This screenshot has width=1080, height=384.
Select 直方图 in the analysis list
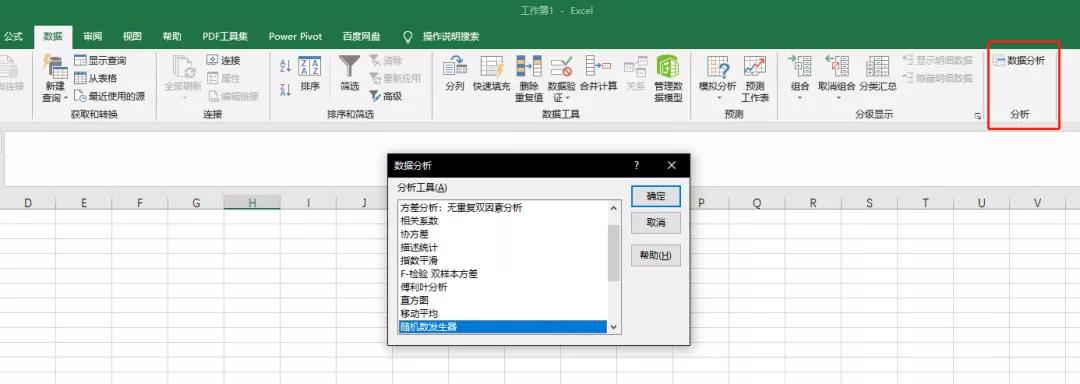(503, 300)
